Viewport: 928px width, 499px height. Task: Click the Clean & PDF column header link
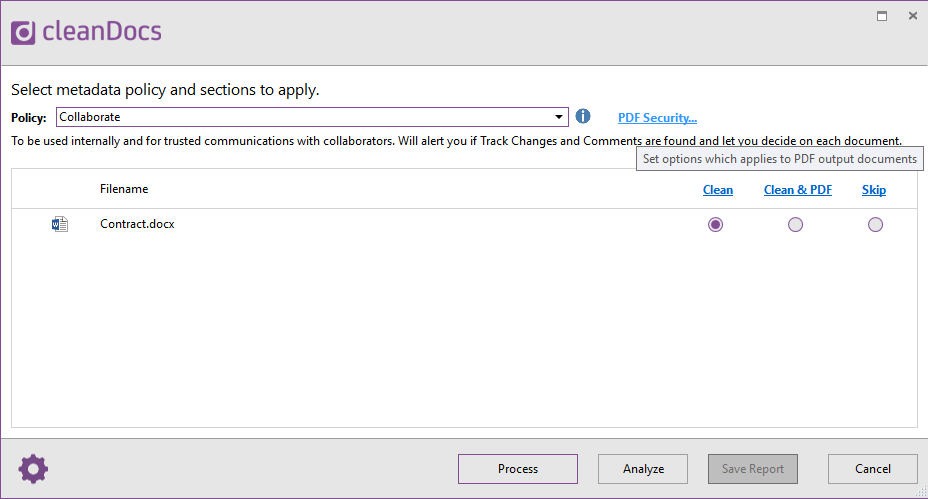point(798,190)
